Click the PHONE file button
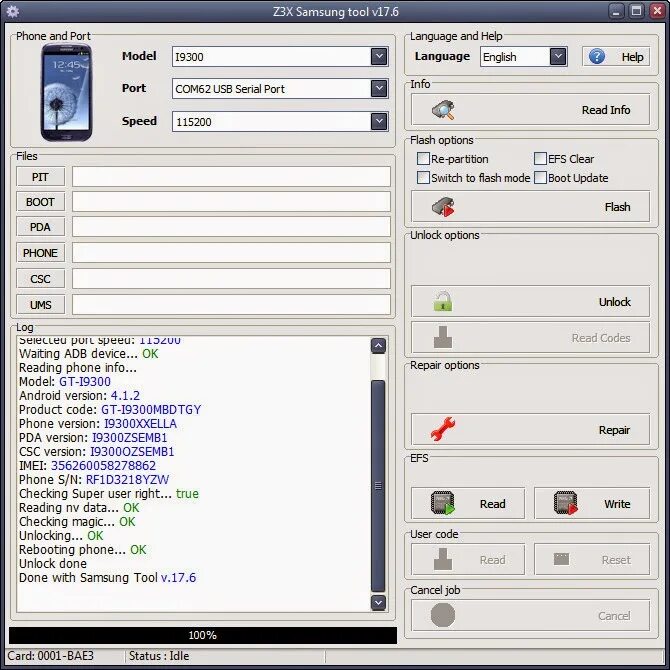 pyautogui.click(x=41, y=253)
